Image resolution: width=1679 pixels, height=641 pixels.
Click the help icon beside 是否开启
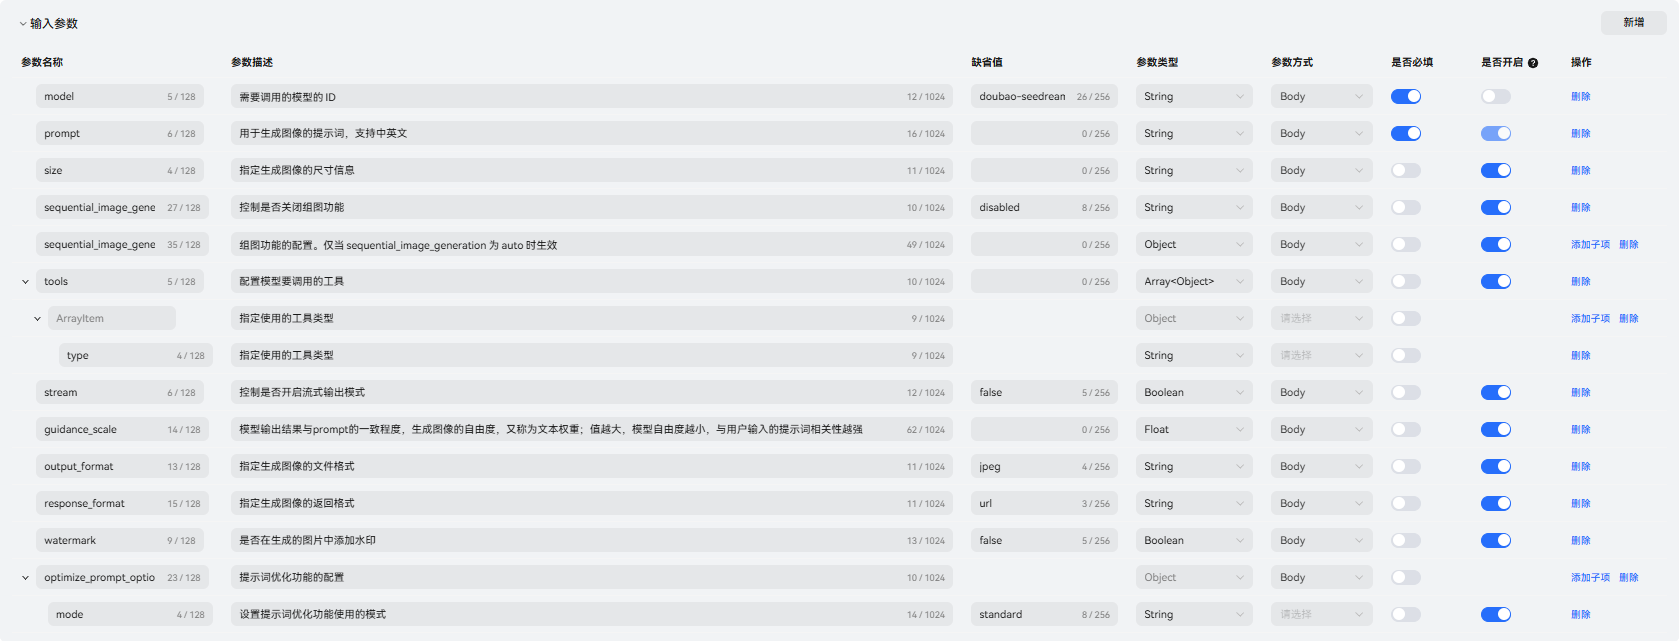click(x=1533, y=63)
